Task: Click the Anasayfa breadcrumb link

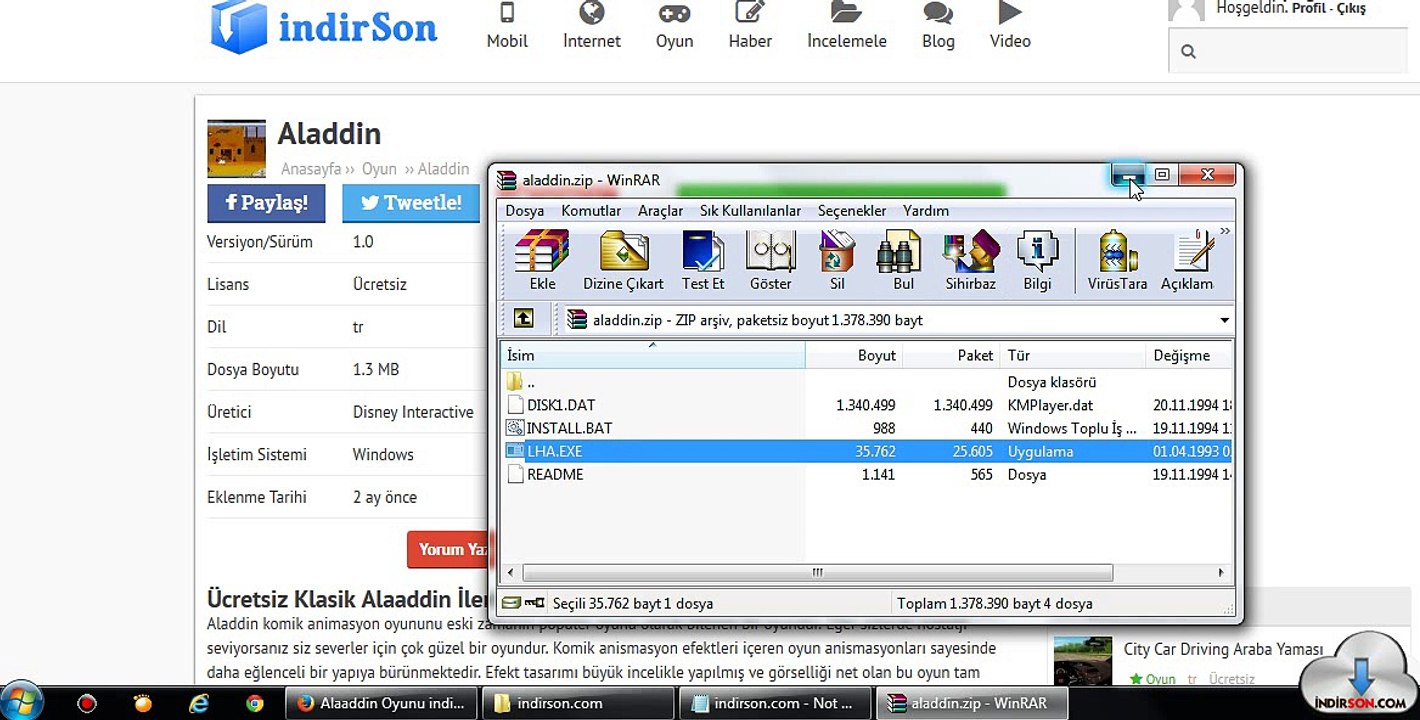Action: pyautogui.click(x=311, y=169)
